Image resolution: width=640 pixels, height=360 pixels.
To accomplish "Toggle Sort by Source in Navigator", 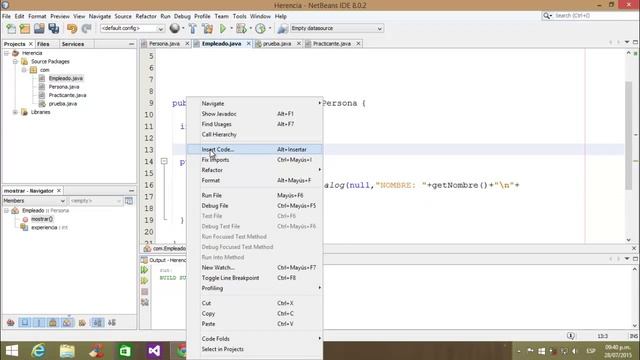I will (x=112, y=323).
